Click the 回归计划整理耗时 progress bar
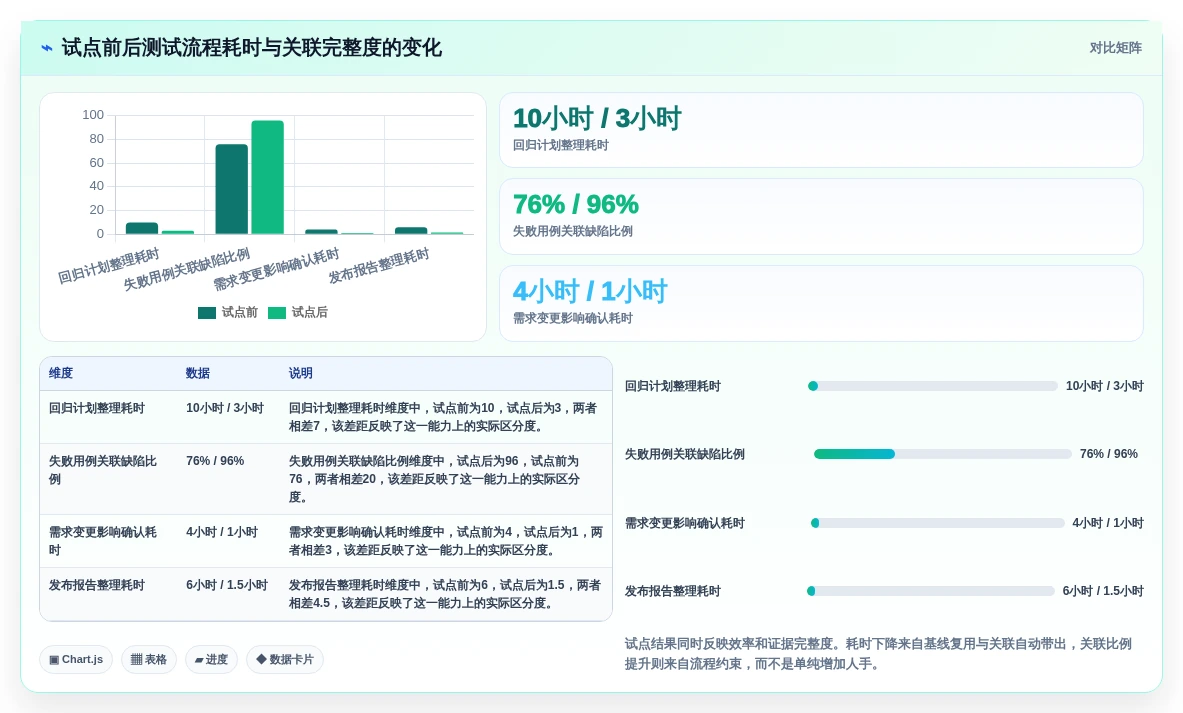This screenshot has height=713, width=1183. [933, 386]
